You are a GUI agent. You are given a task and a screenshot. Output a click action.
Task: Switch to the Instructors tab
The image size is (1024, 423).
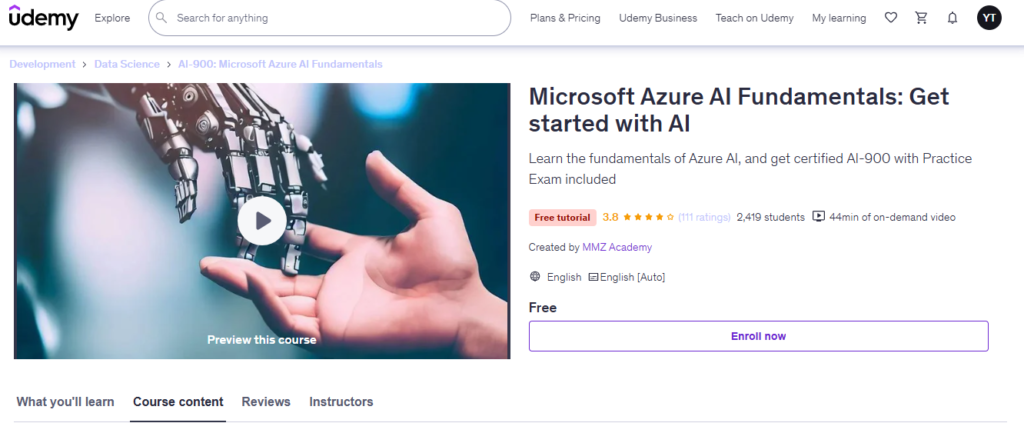coord(341,402)
